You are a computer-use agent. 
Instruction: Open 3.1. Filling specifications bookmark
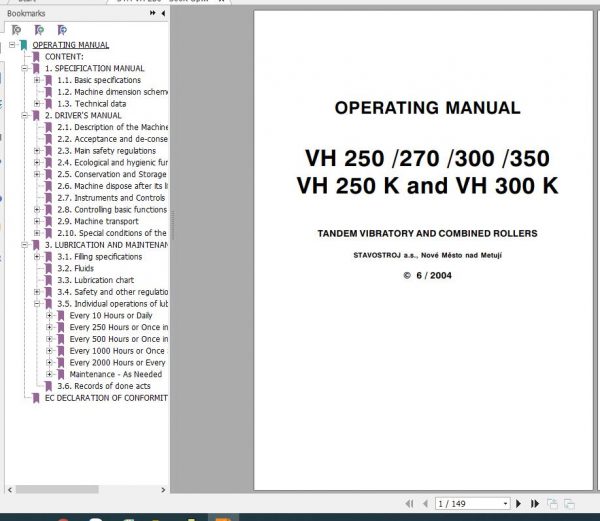(99, 257)
